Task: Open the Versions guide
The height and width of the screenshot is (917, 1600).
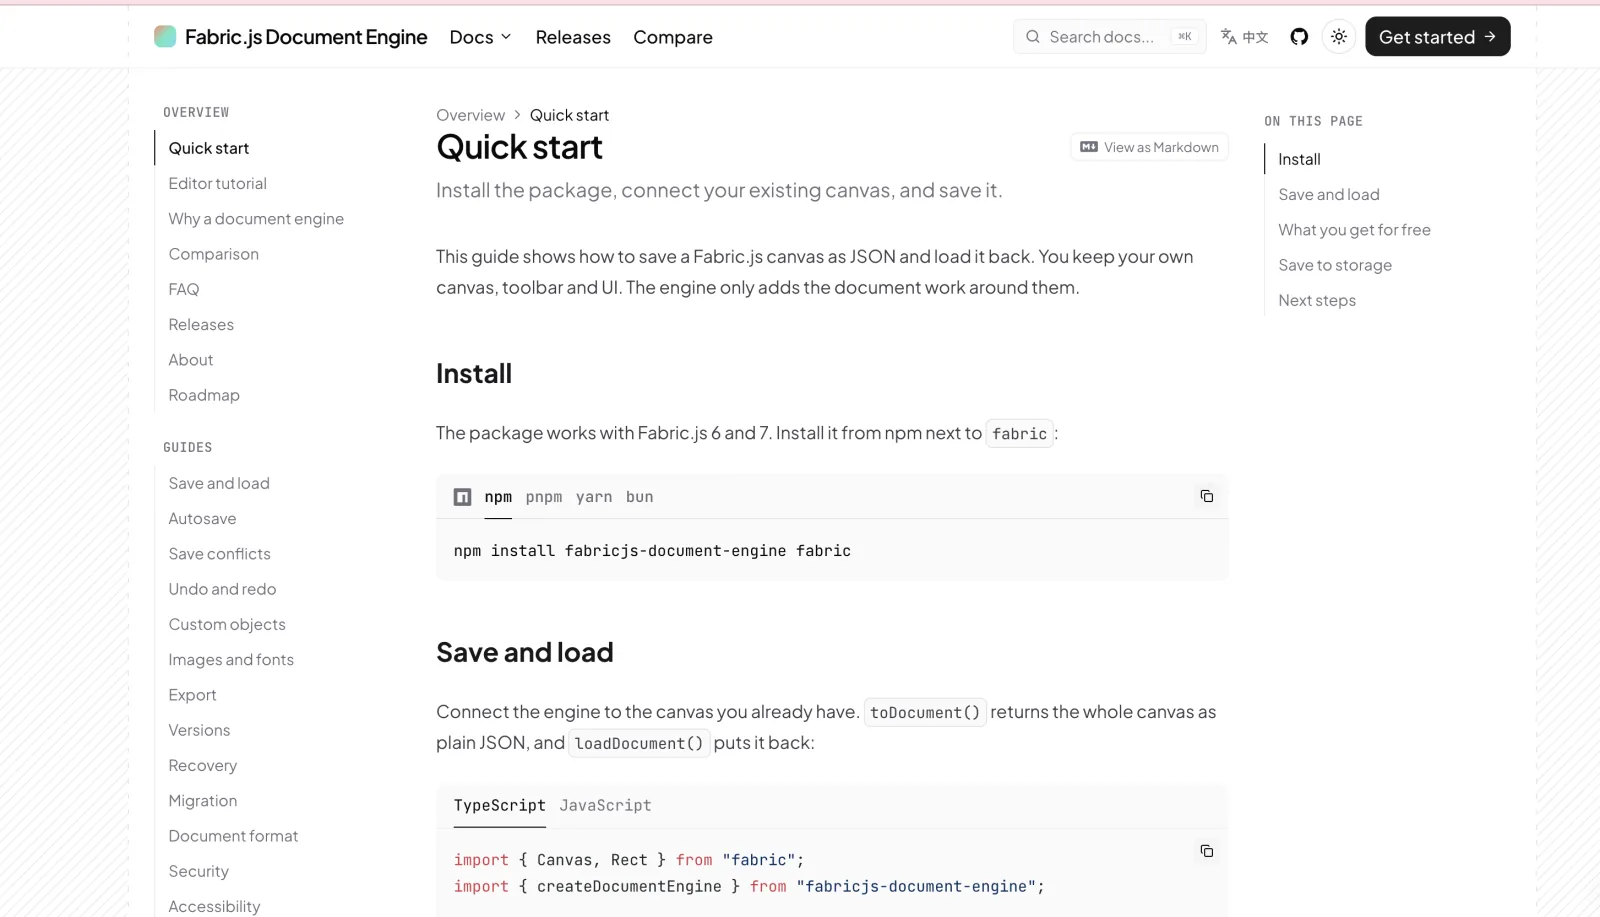Action: [199, 730]
